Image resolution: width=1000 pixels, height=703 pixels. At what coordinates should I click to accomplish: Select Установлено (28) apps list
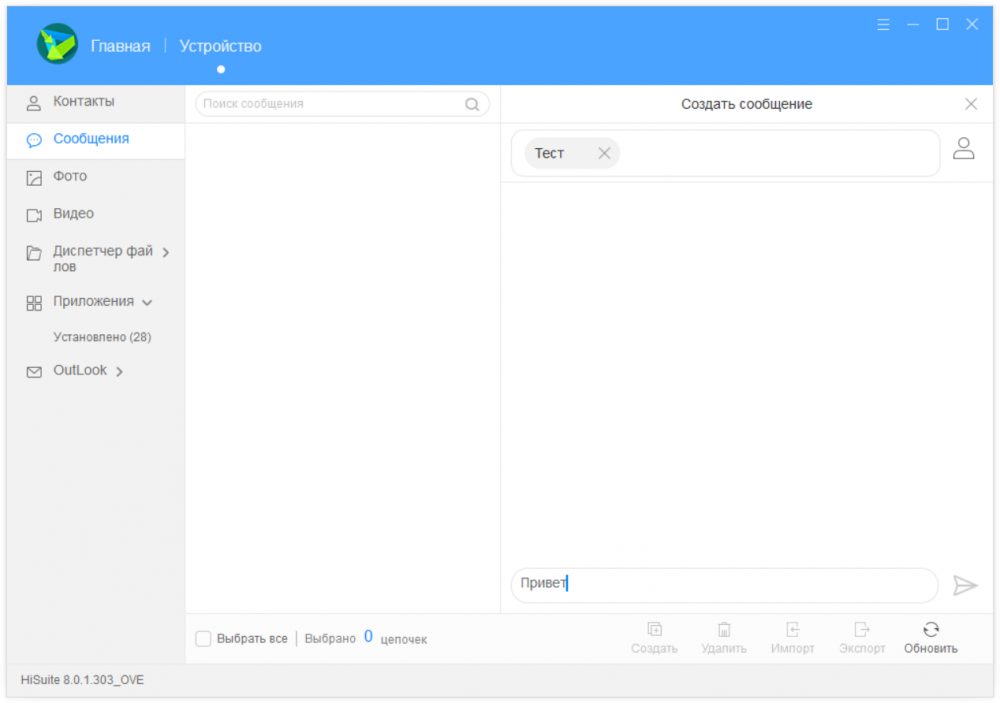coord(102,337)
